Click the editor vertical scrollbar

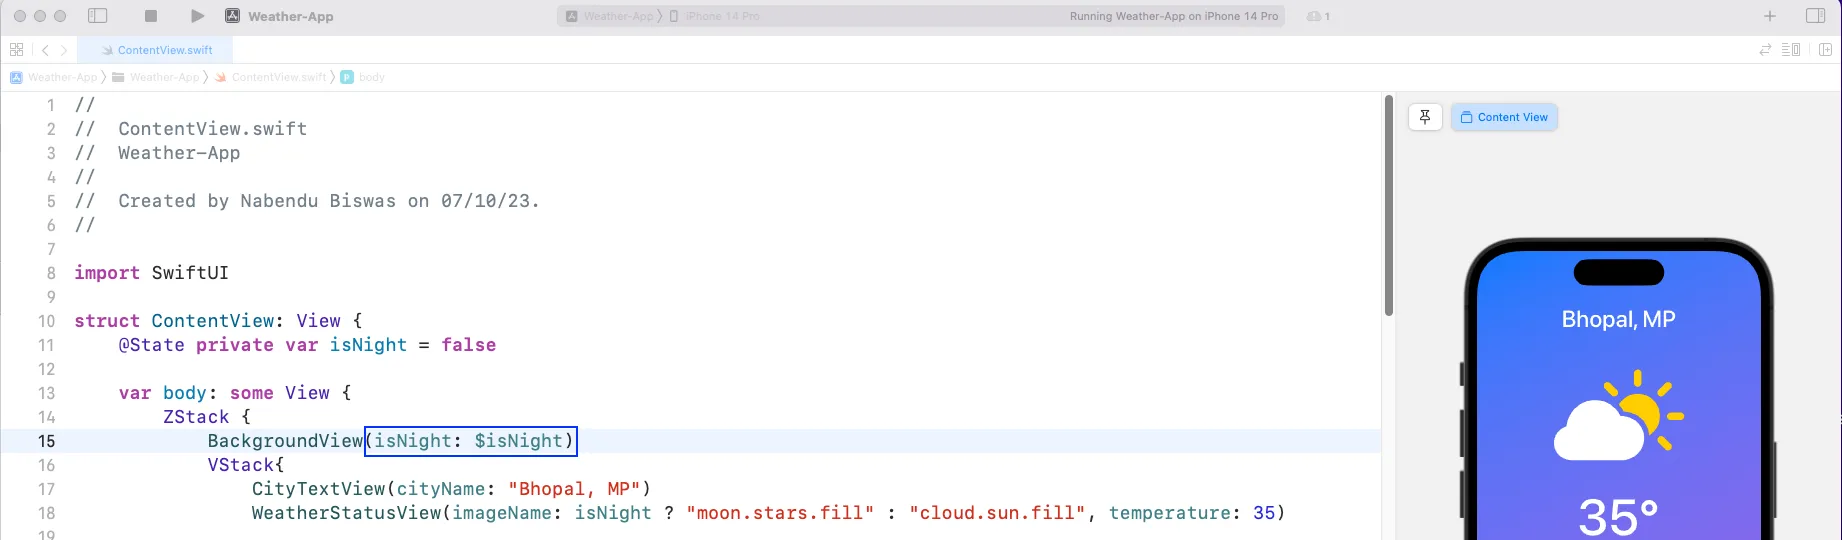tap(1388, 206)
